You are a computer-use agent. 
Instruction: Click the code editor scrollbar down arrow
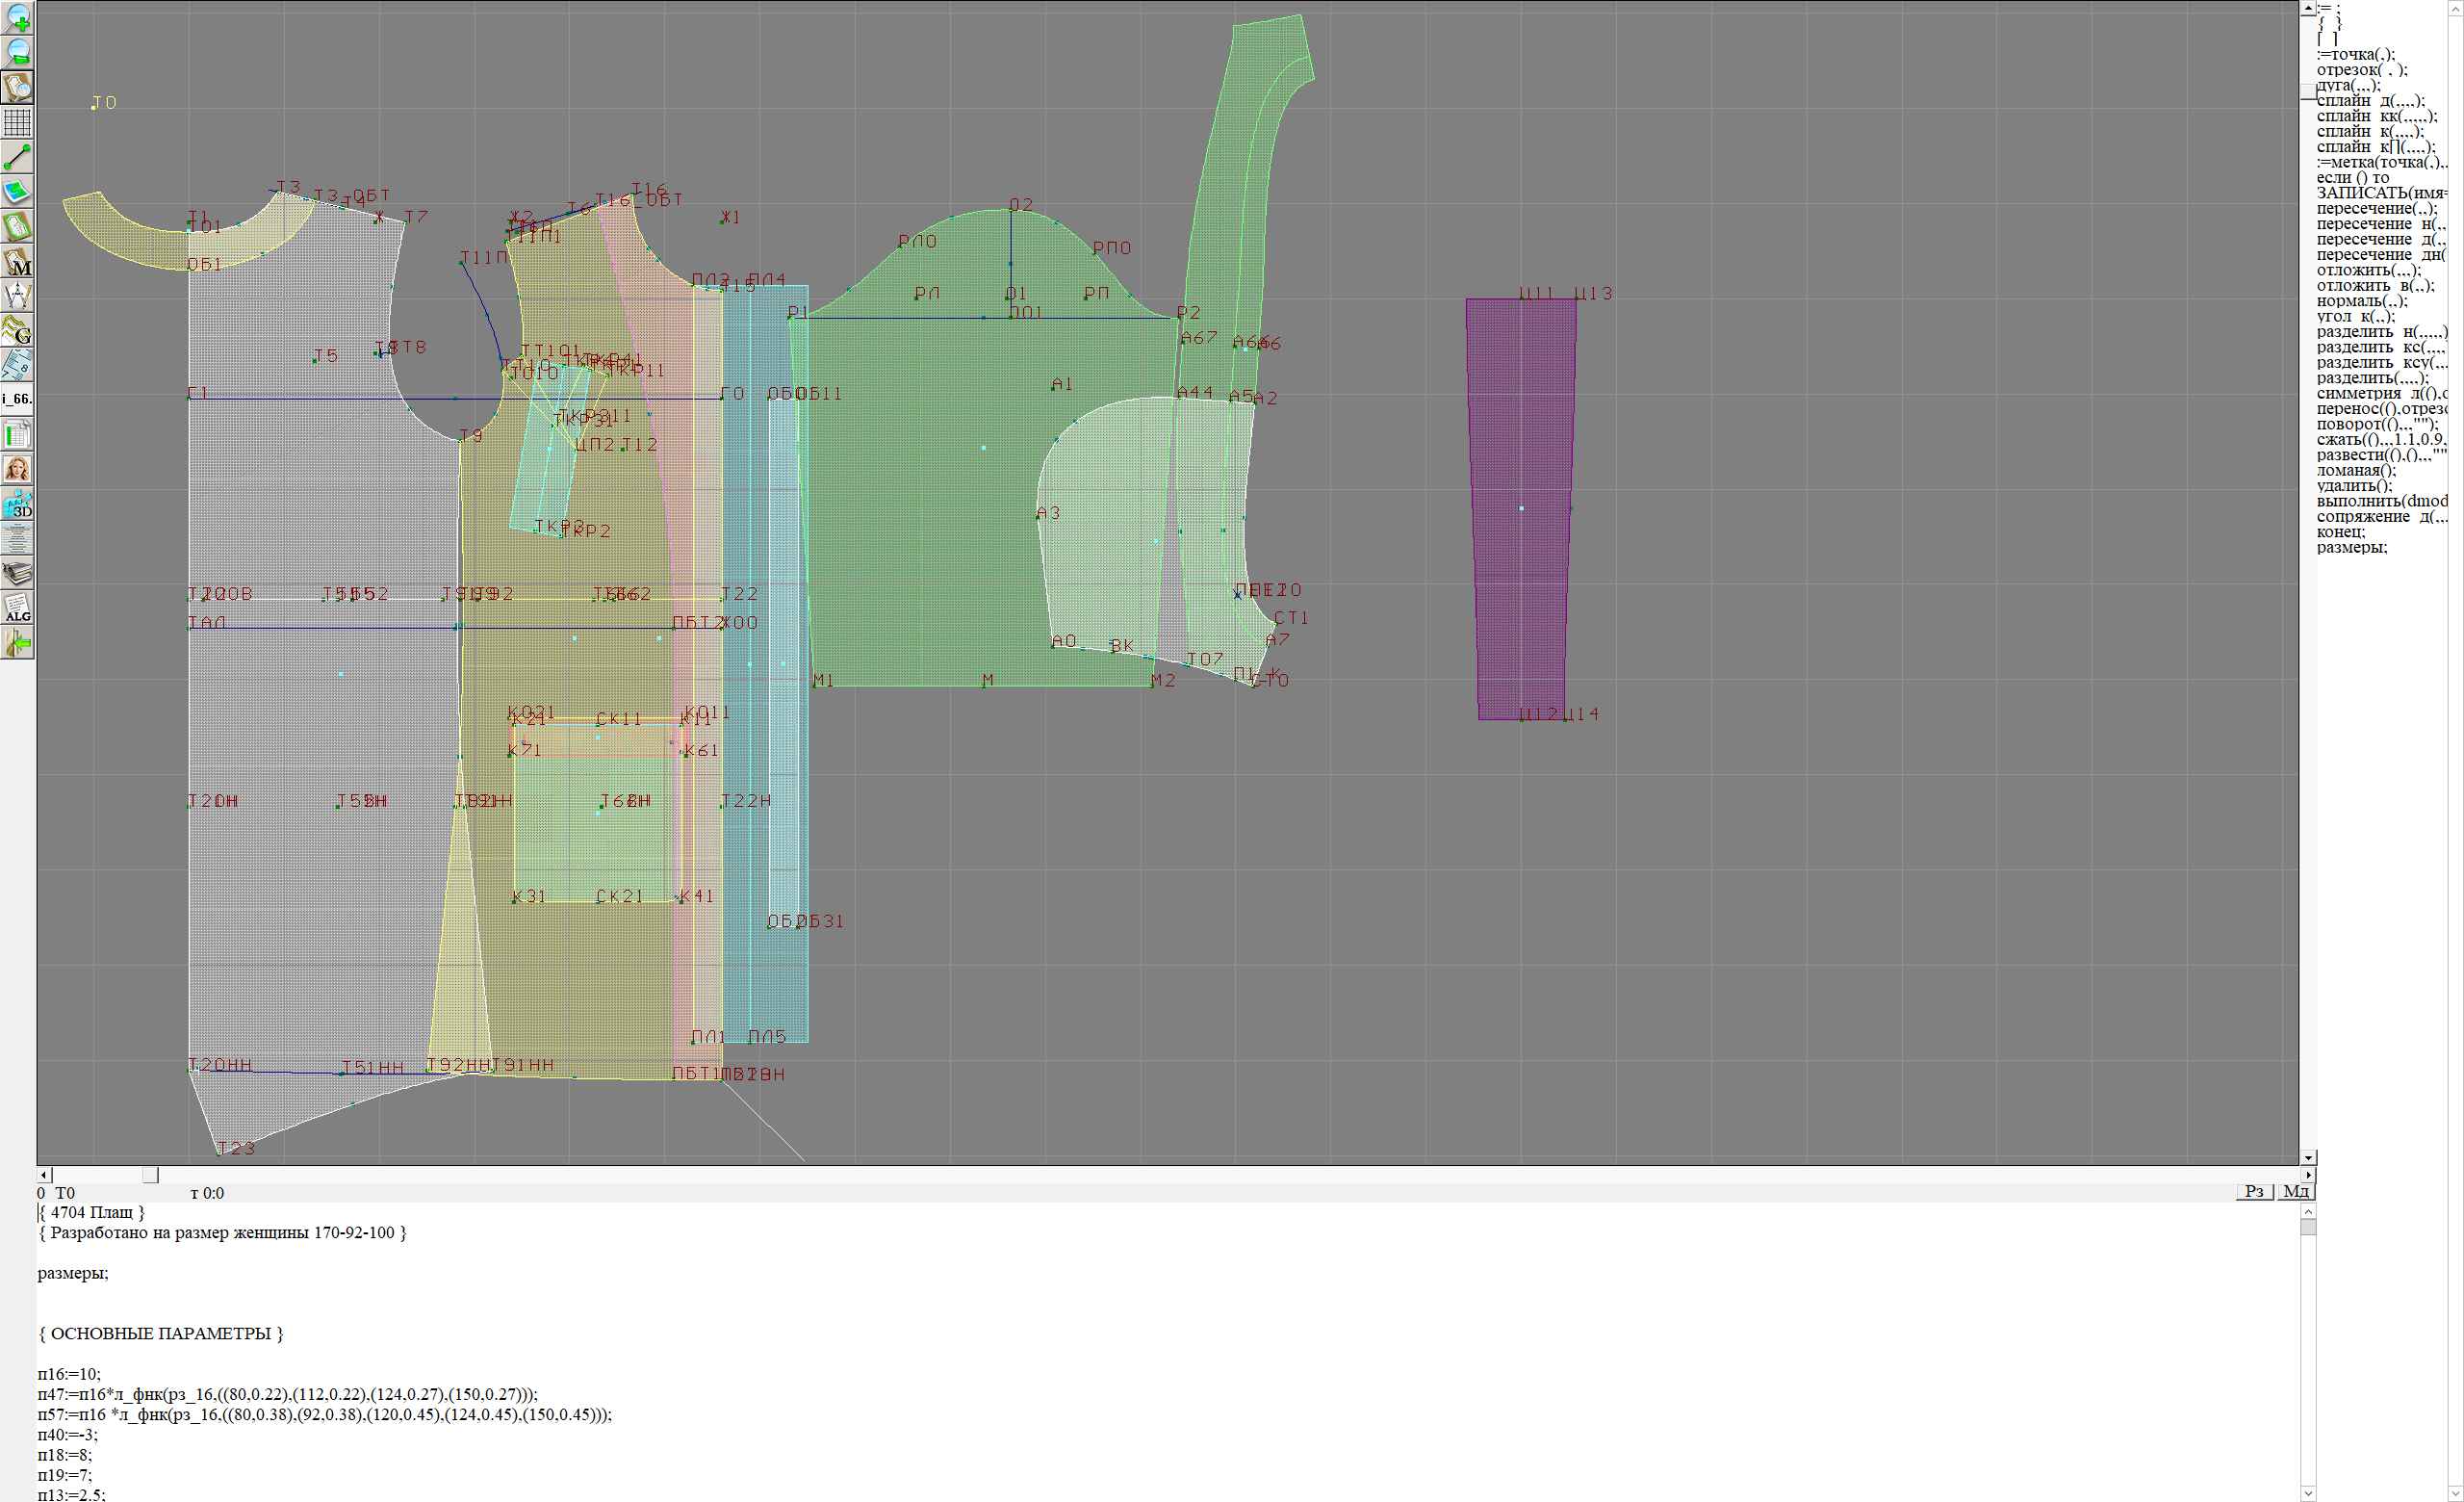pyautogui.click(x=2307, y=1494)
